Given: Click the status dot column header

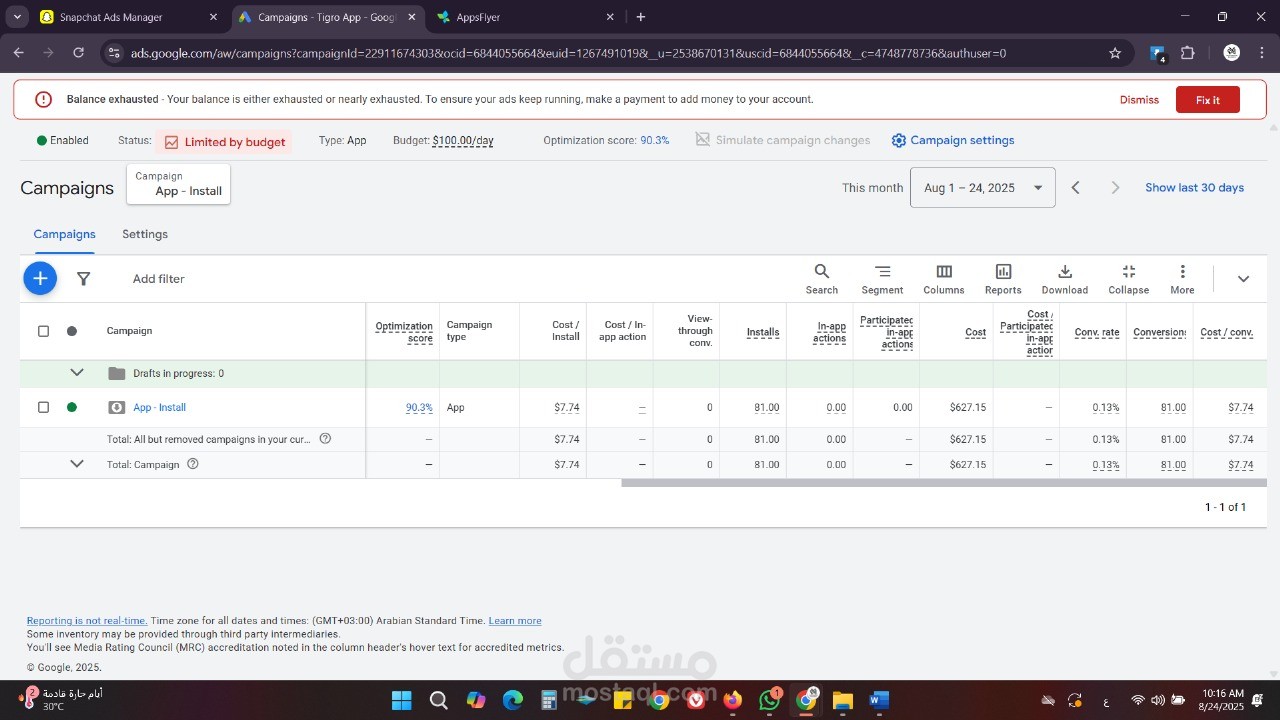Looking at the screenshot, I should point(71,331).
